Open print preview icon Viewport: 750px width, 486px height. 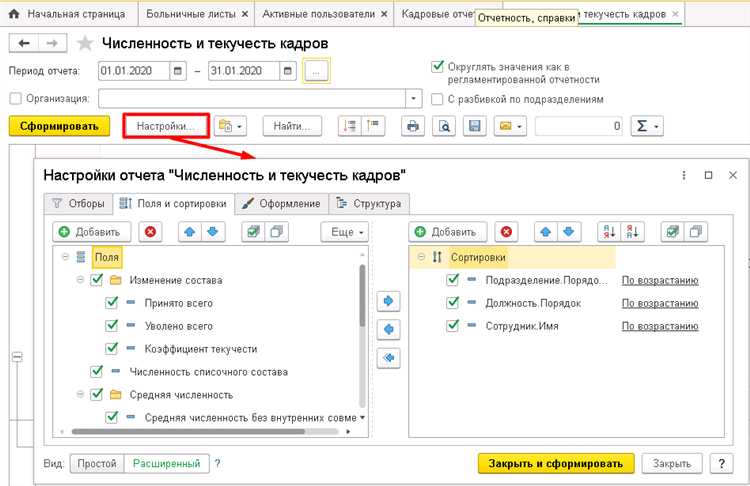pos(444,126)
